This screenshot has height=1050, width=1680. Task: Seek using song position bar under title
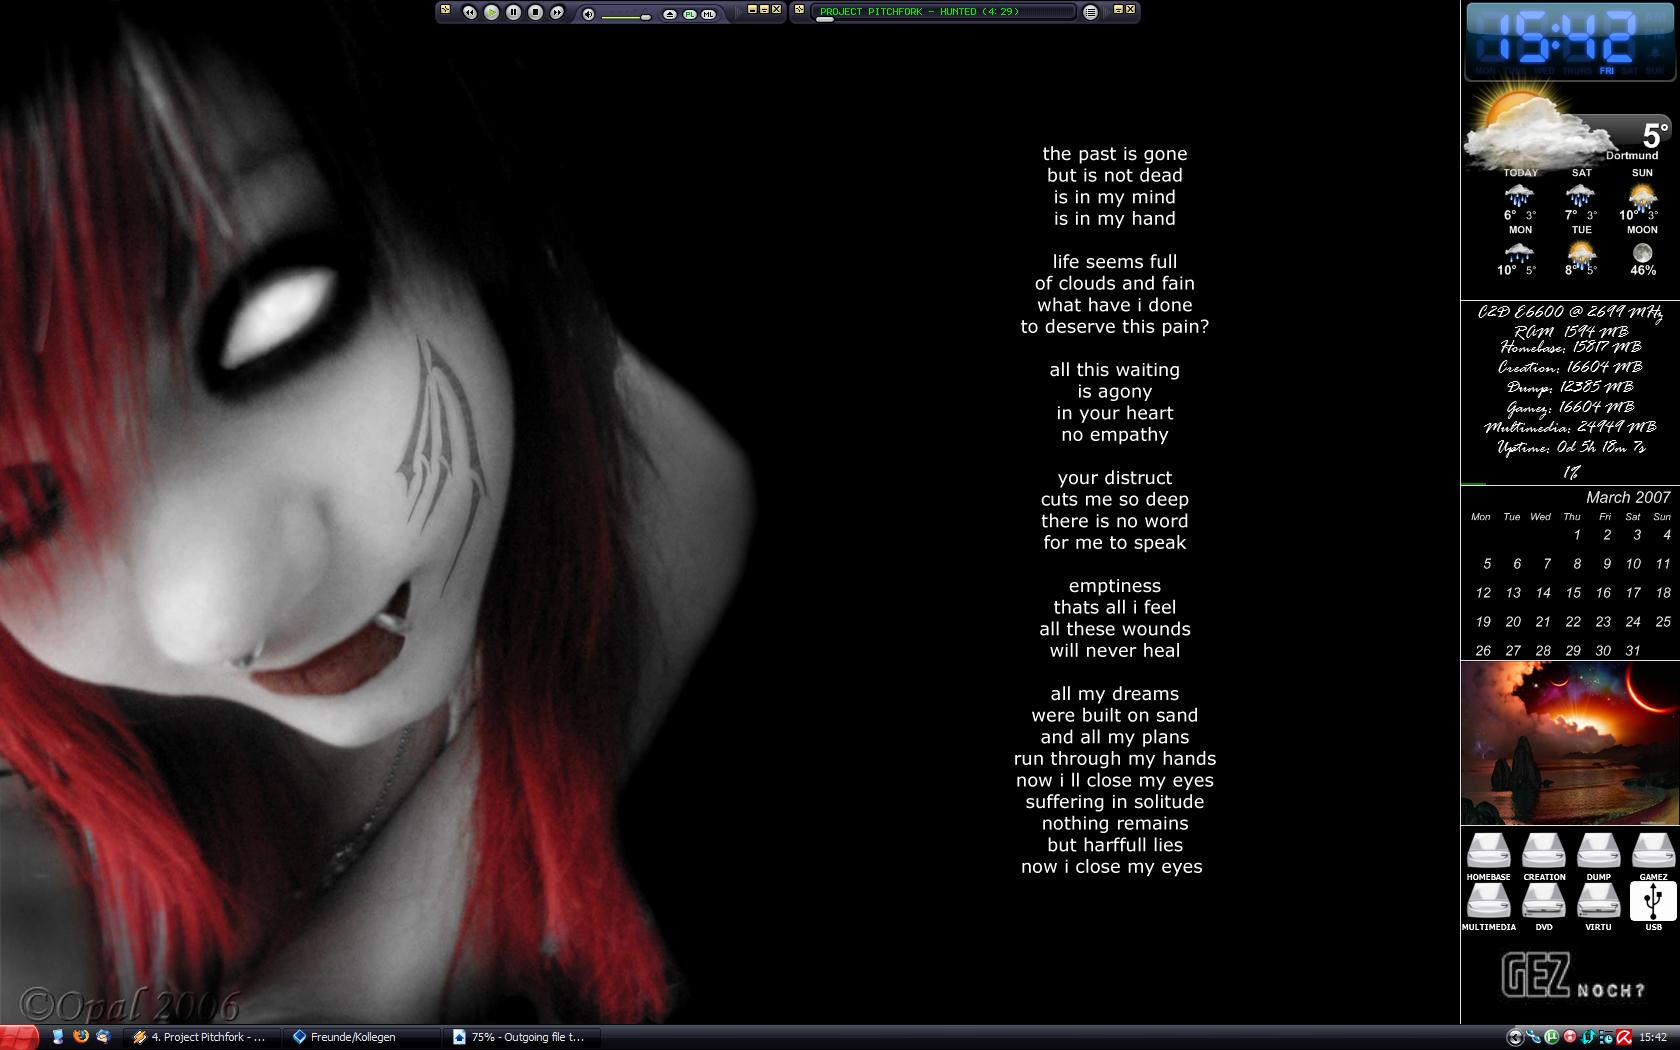(x=945, y=19)
